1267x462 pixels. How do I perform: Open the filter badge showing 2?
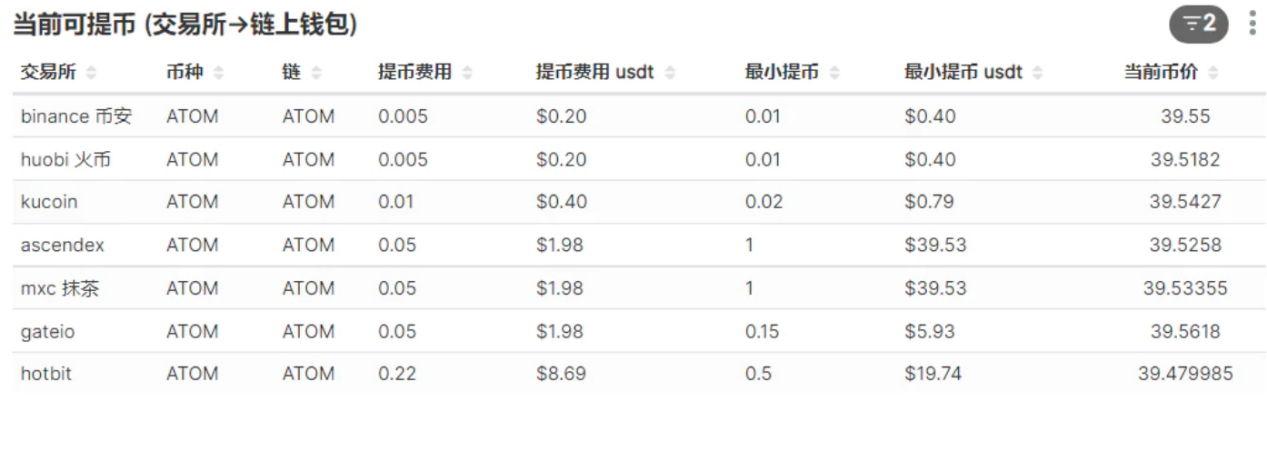pos(1198,24)
